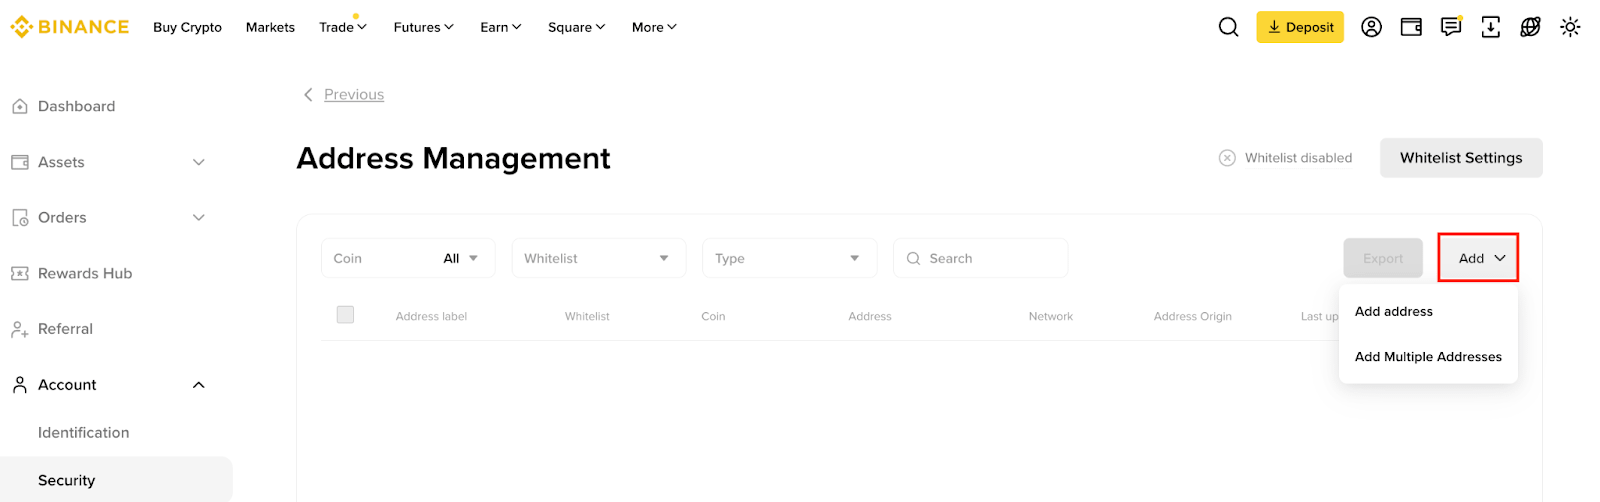Open the Coin filter dropdown
The height and width of the screenshot is (502, 1600).
pyautogui.click(x=408, y=258)
